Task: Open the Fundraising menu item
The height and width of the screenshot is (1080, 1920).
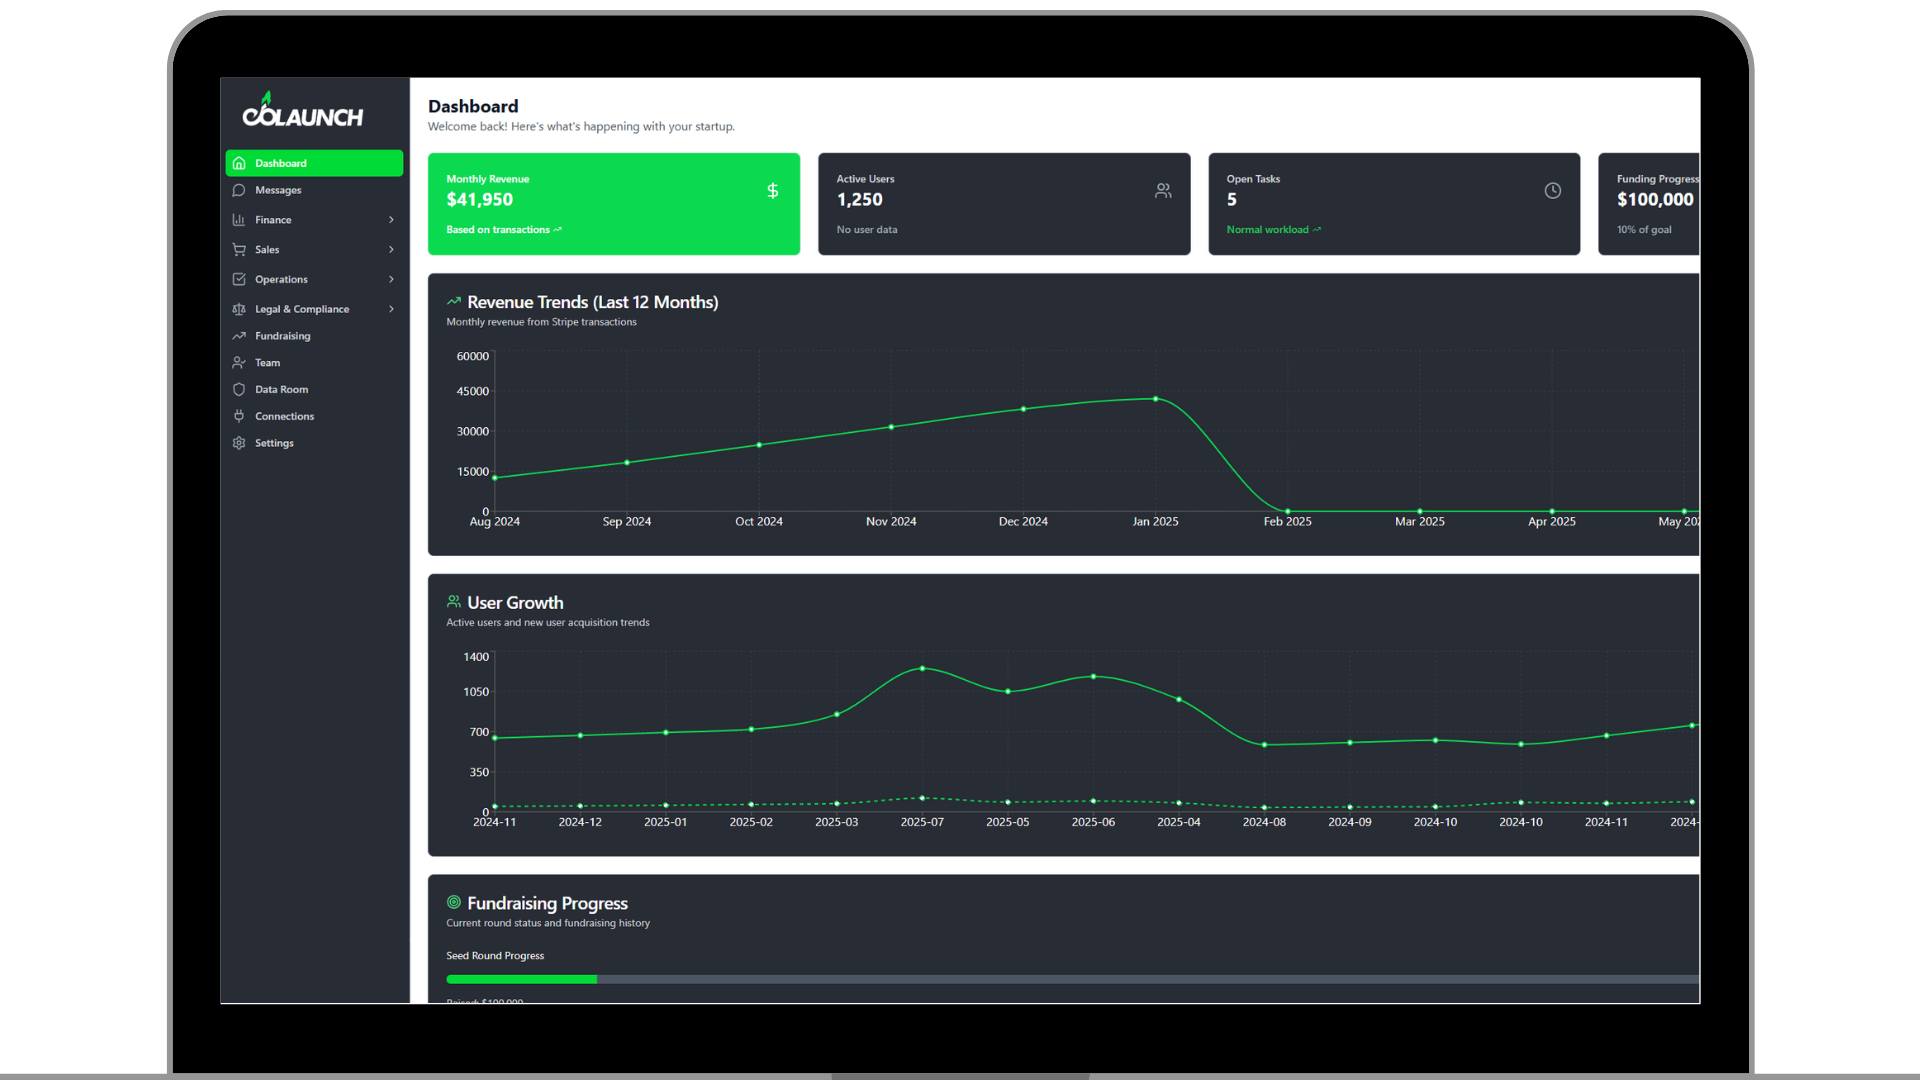Action: (283, 336)
